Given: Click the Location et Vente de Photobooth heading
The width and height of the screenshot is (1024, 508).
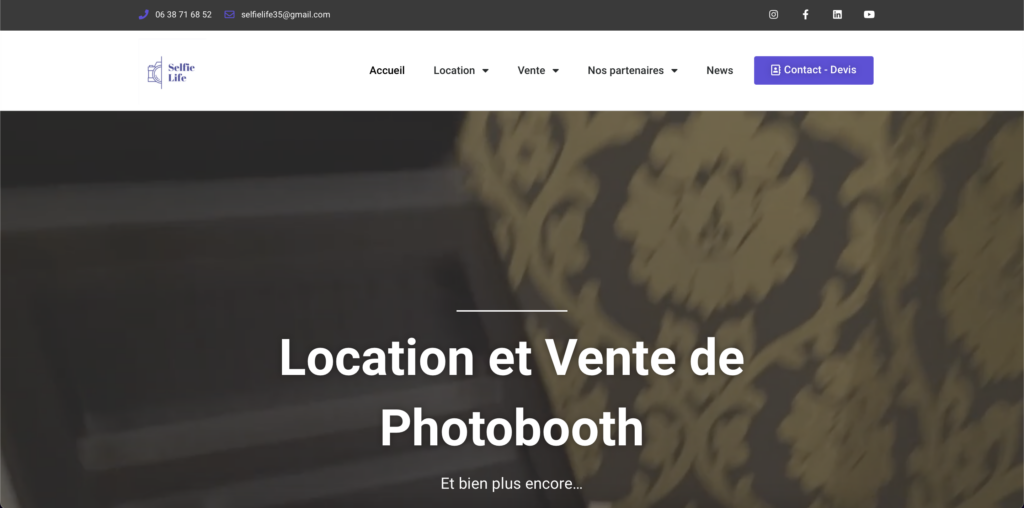Looking at the screenshot, I should [x=511, y=392].
